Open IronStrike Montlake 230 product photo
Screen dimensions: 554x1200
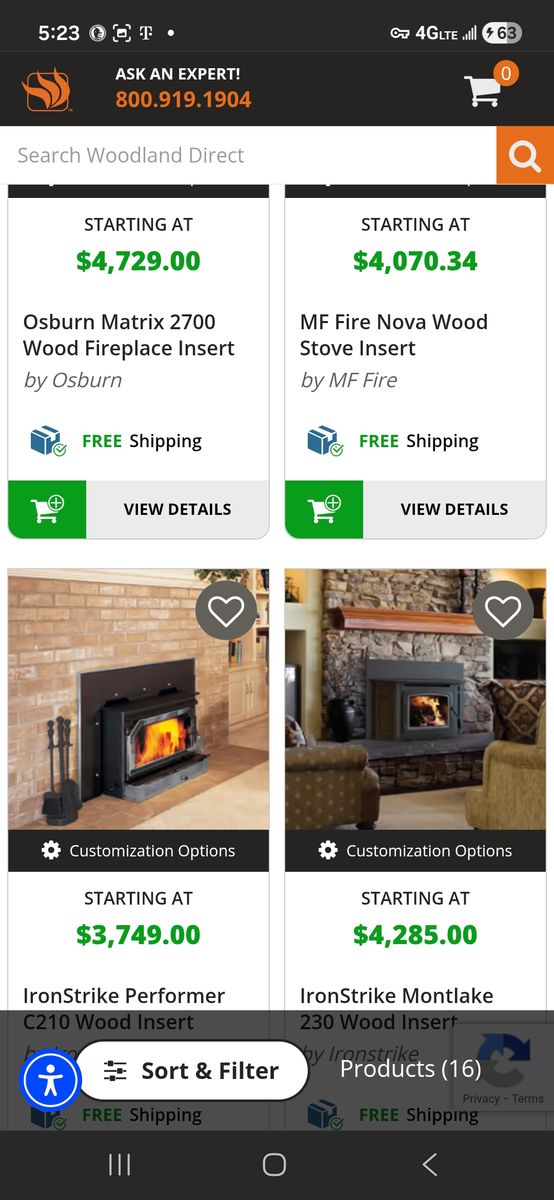point(415,700)
